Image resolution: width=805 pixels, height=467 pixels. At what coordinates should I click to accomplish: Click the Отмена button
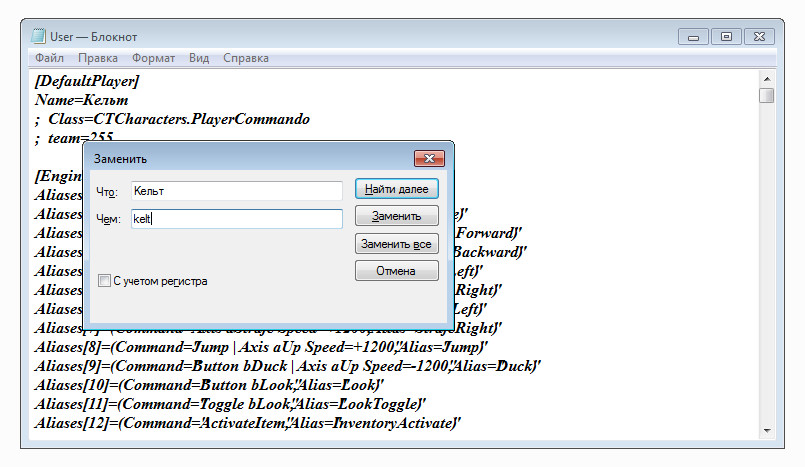tap(396, 271)
